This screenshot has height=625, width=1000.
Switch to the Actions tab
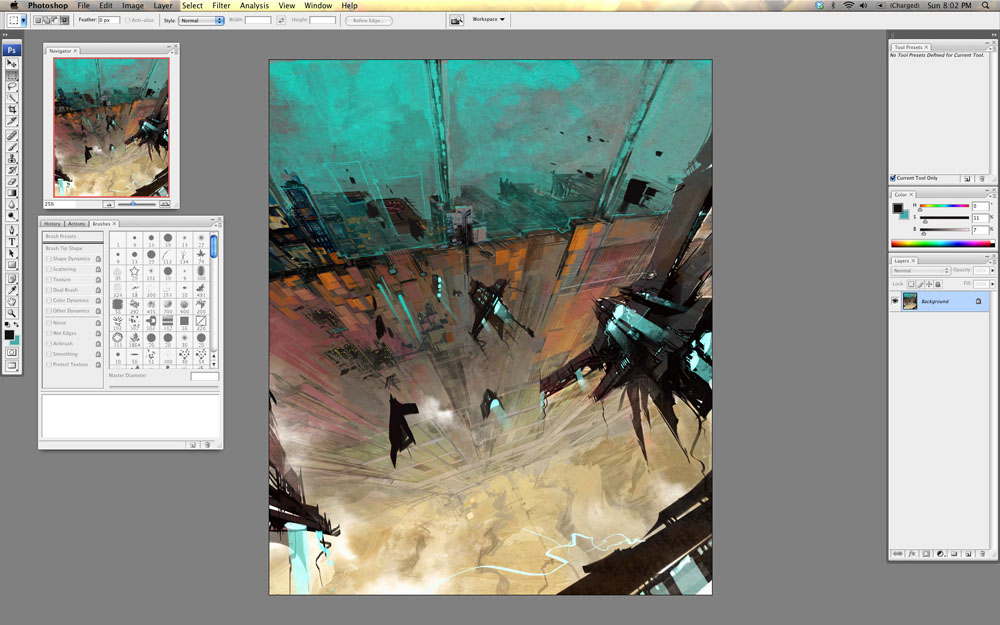click(76, 224)
